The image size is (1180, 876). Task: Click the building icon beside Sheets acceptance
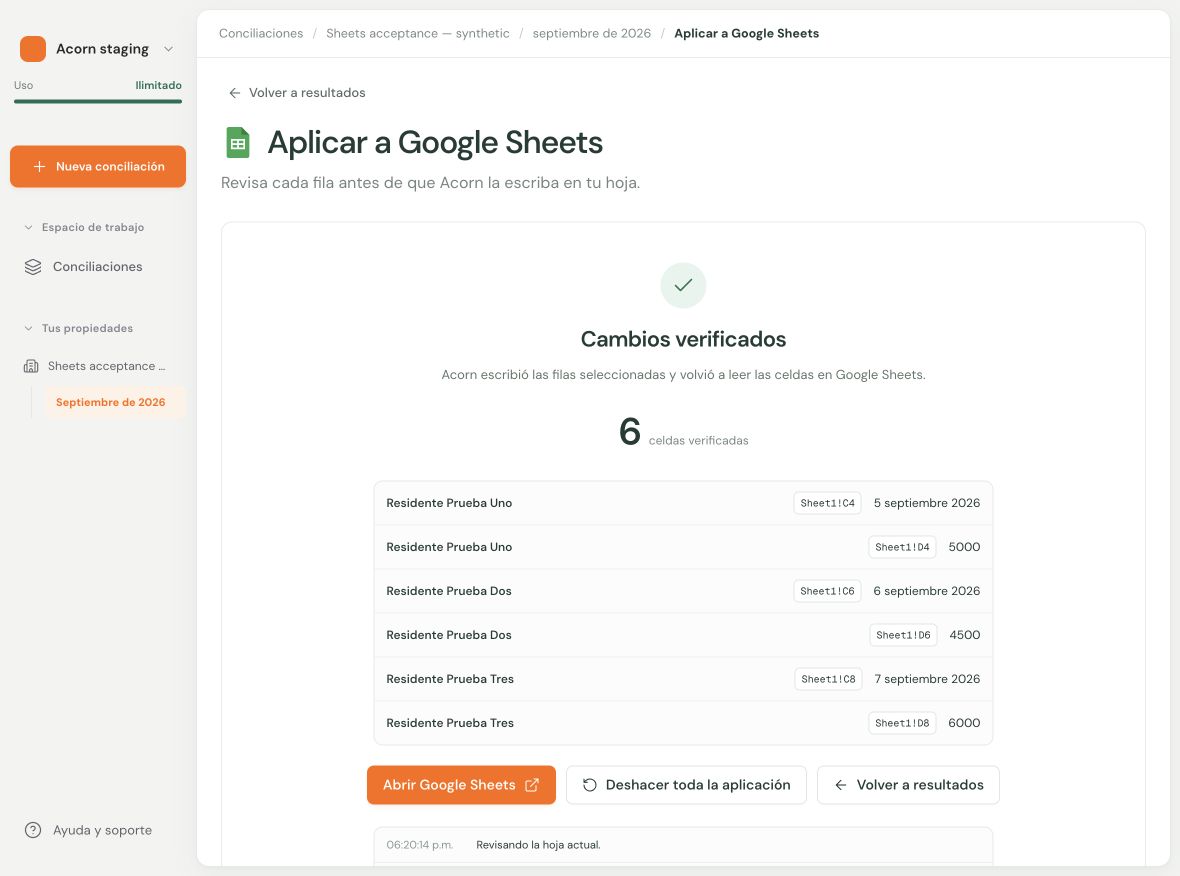point(31,367)
